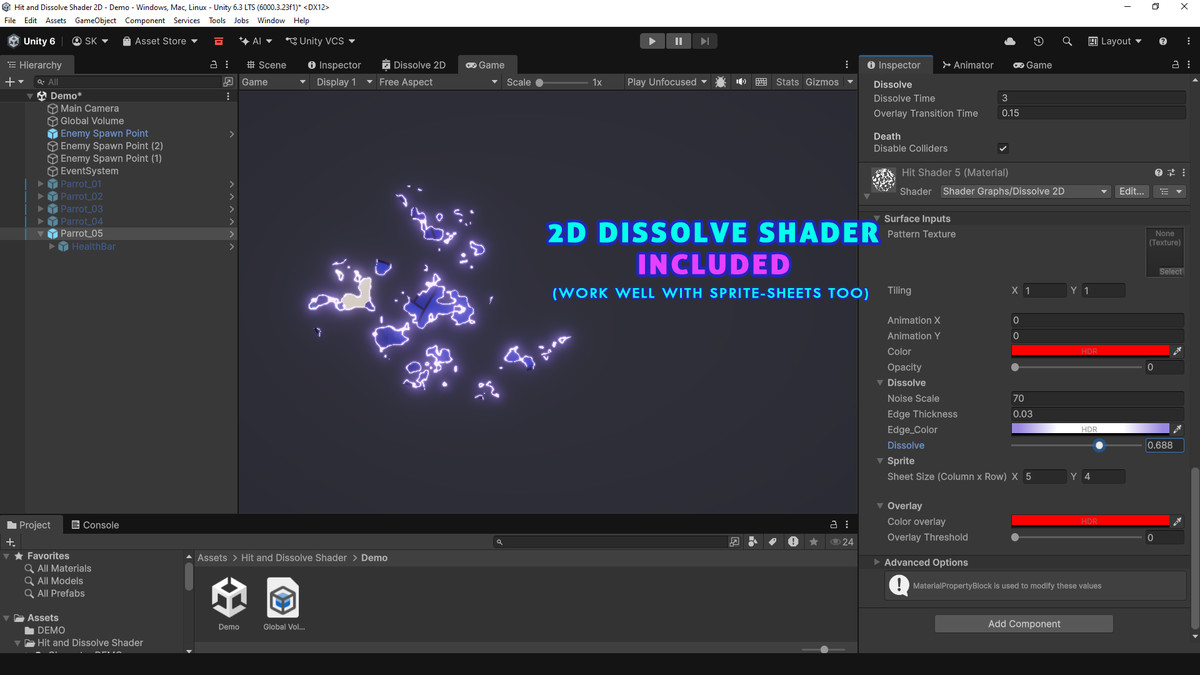Open Game view panel options kebab menu

click(x=847, y=65)
